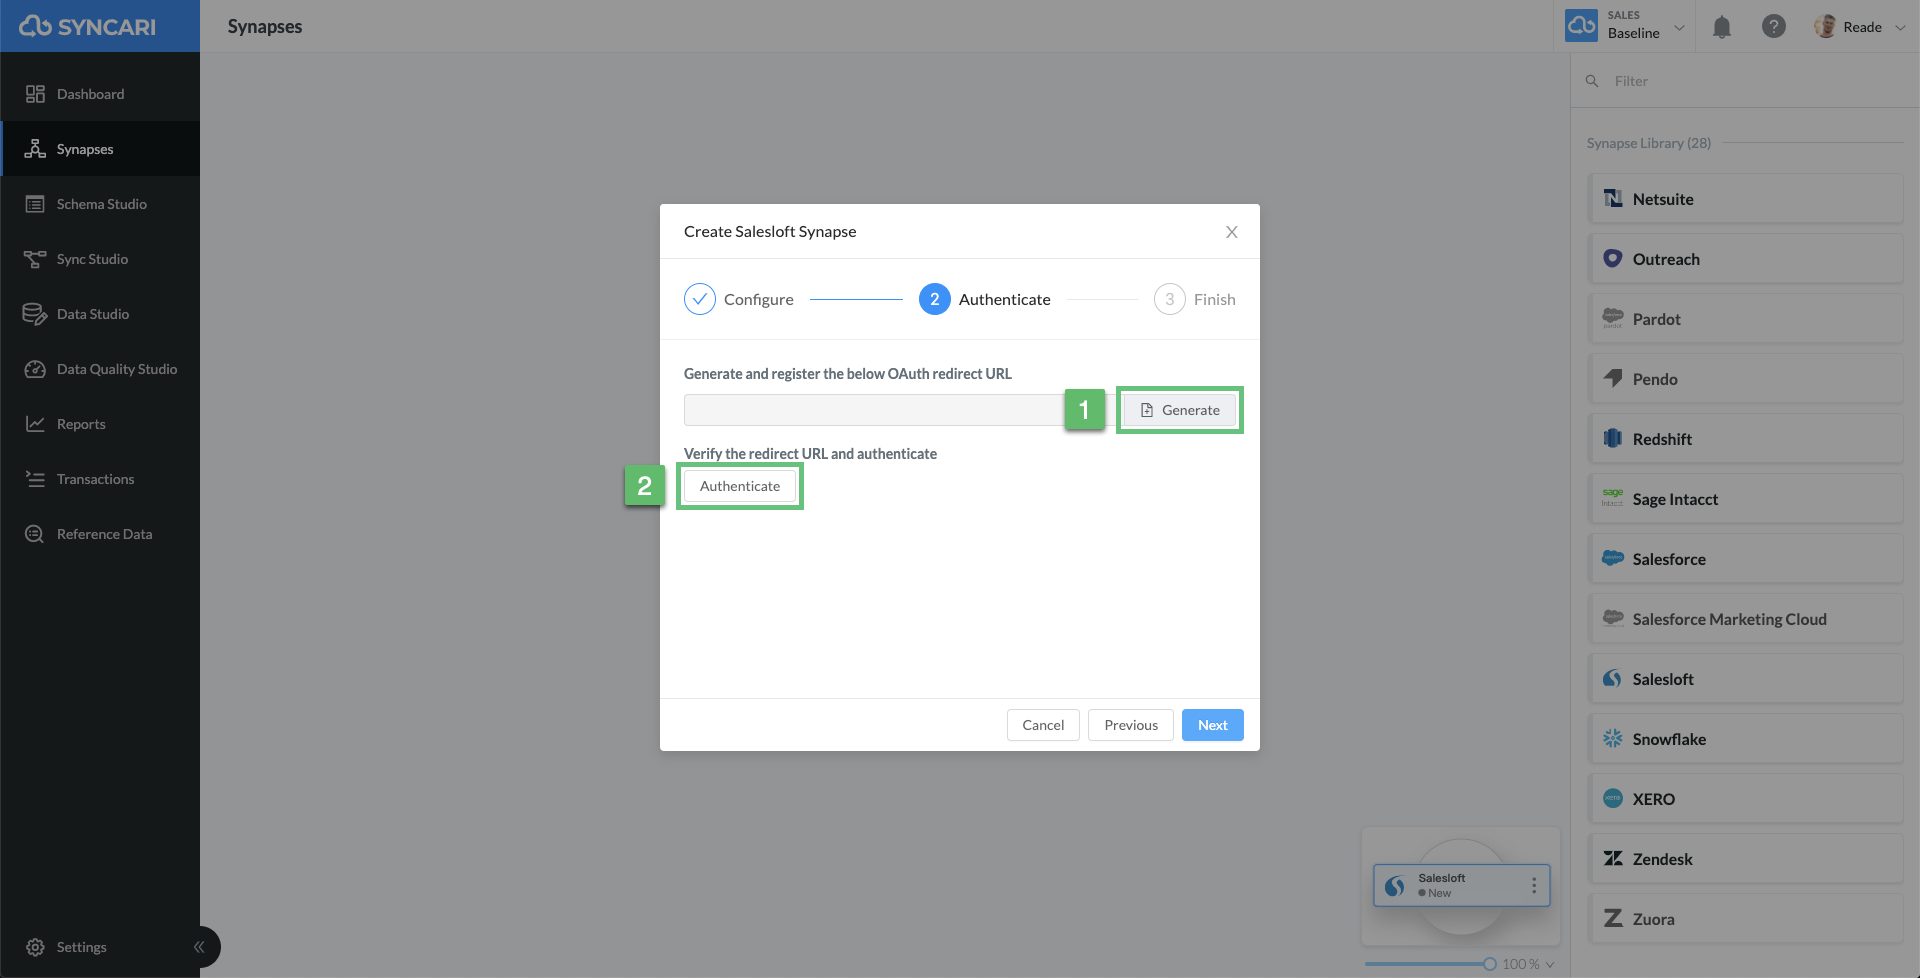The height and width of the screenshot is (978, 1920).
Task: Open Schema Studio
Action: [100, 204]
